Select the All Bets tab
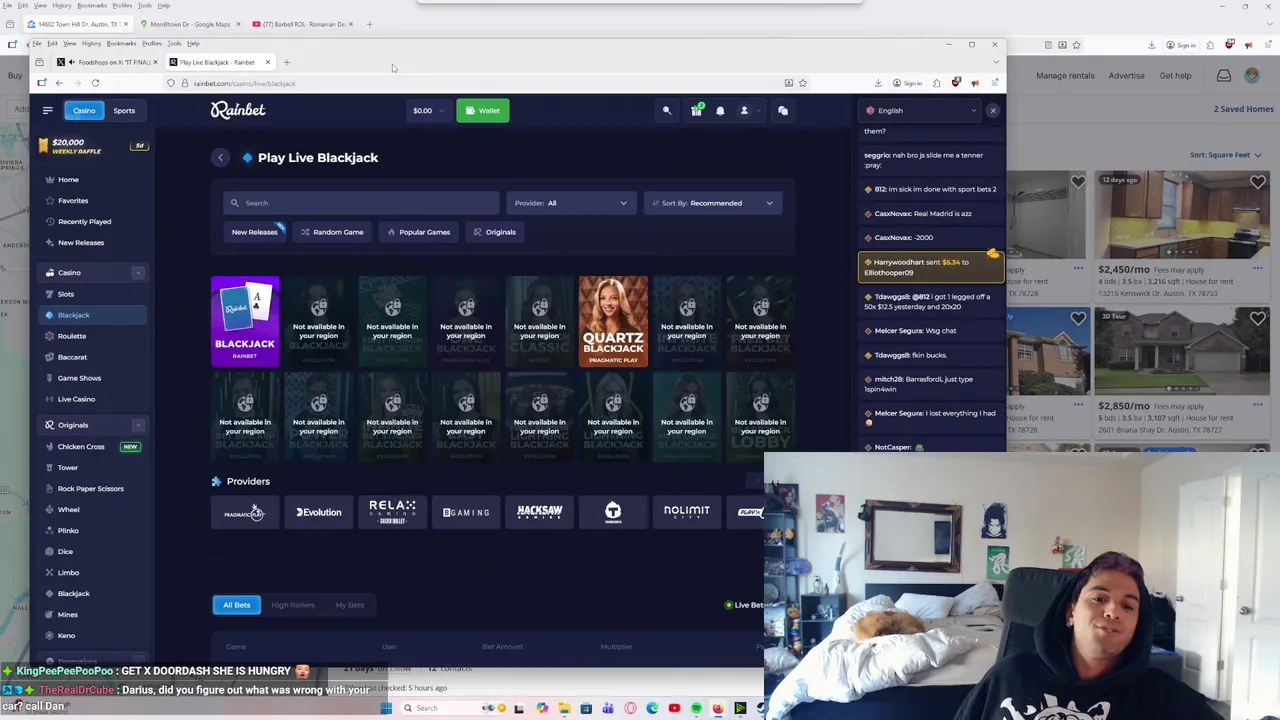This screenshot has width=1280, height=720. coord(237,605)
